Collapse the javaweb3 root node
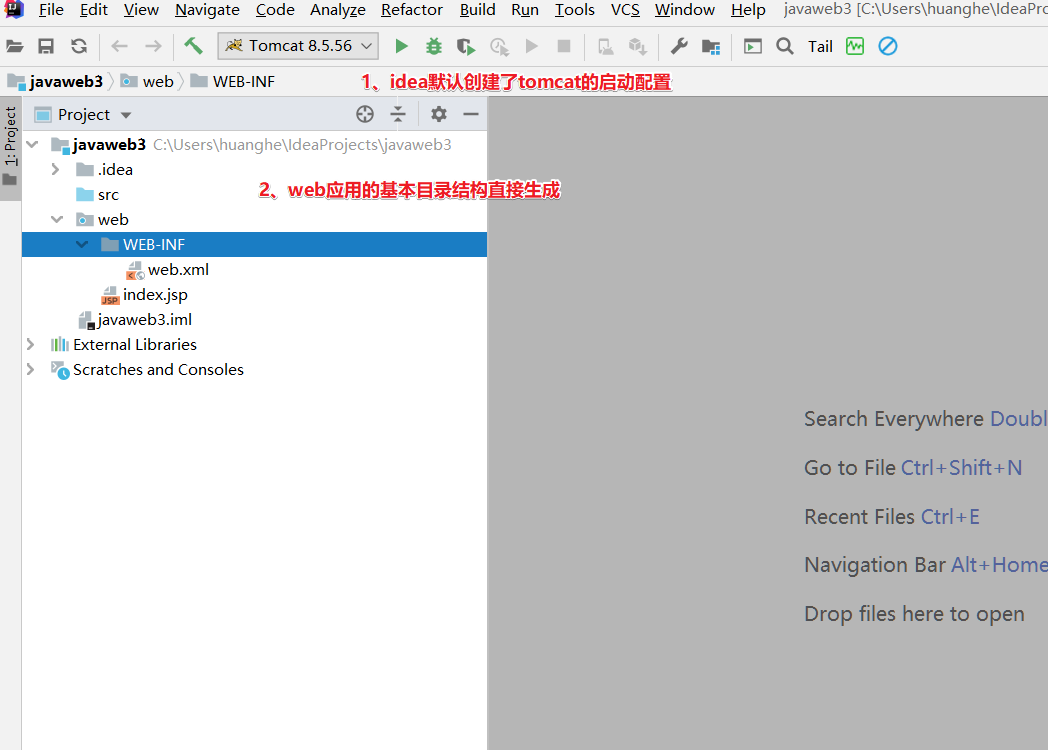This screenshot has width=1048, height=750. point(32,144)
